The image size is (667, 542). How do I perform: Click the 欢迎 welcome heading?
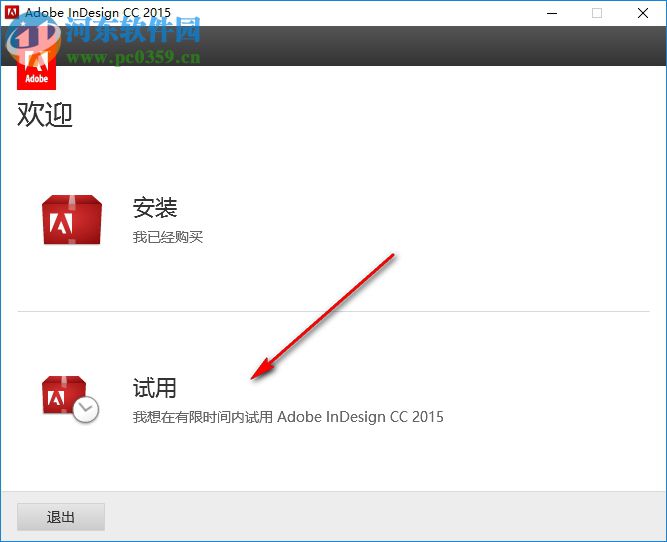(45, 114)
